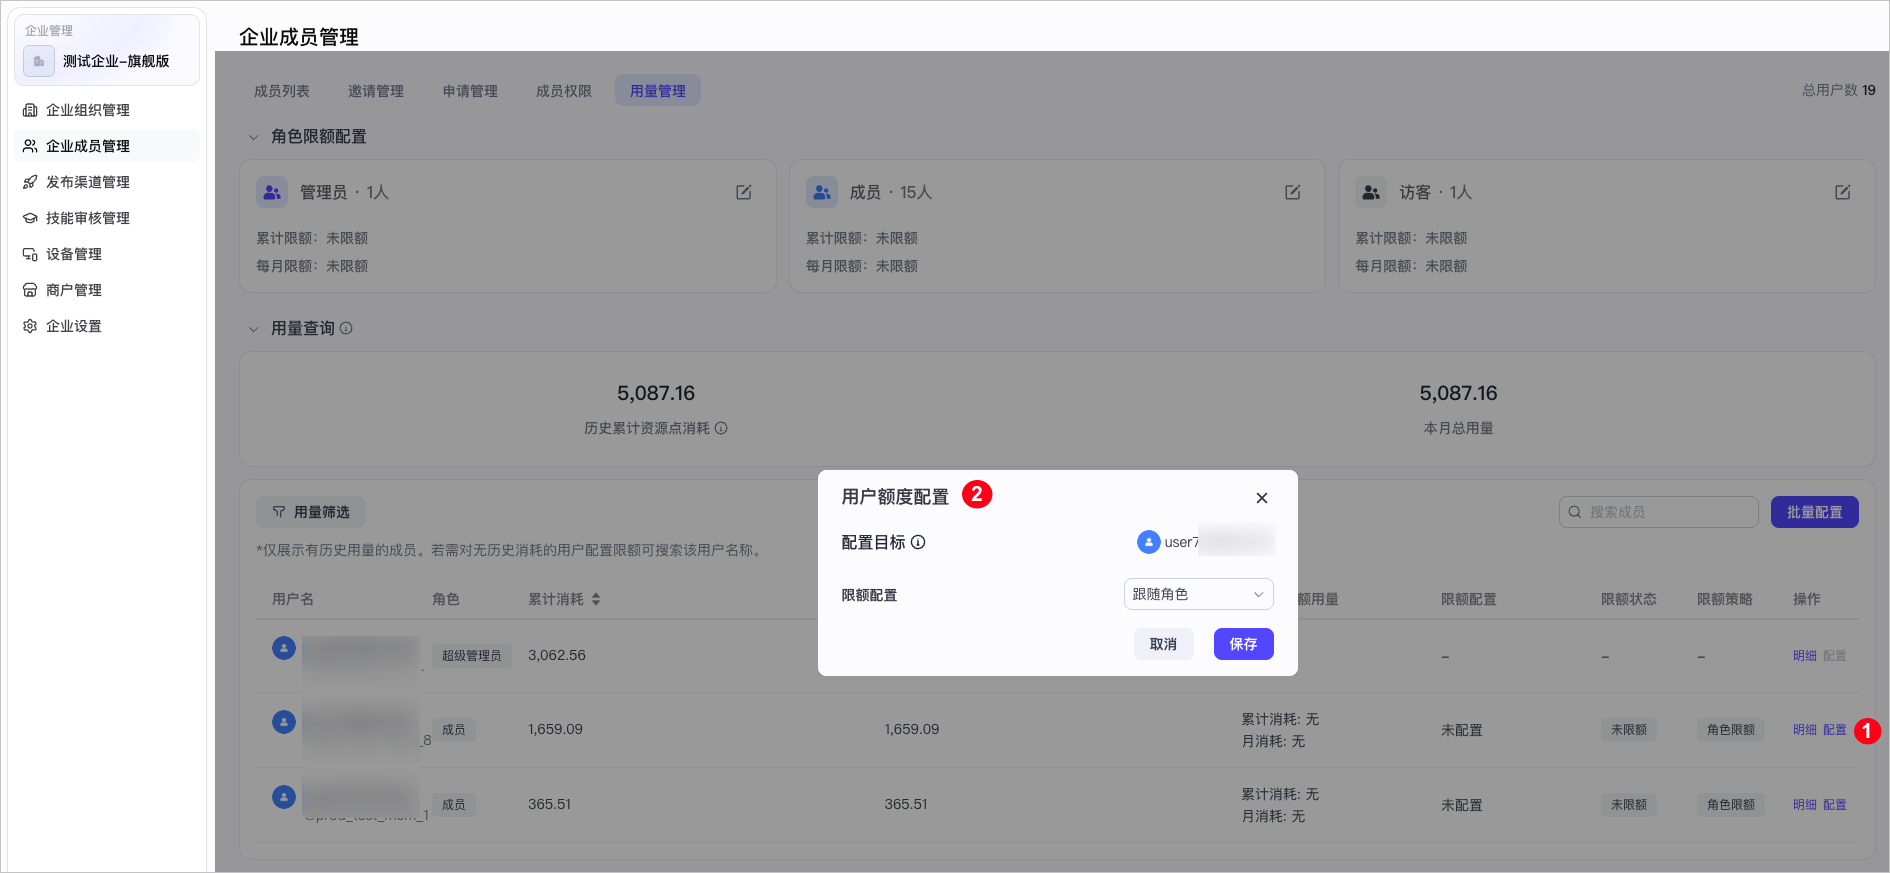Click info icon next to 用量查询

coord(346,328)
